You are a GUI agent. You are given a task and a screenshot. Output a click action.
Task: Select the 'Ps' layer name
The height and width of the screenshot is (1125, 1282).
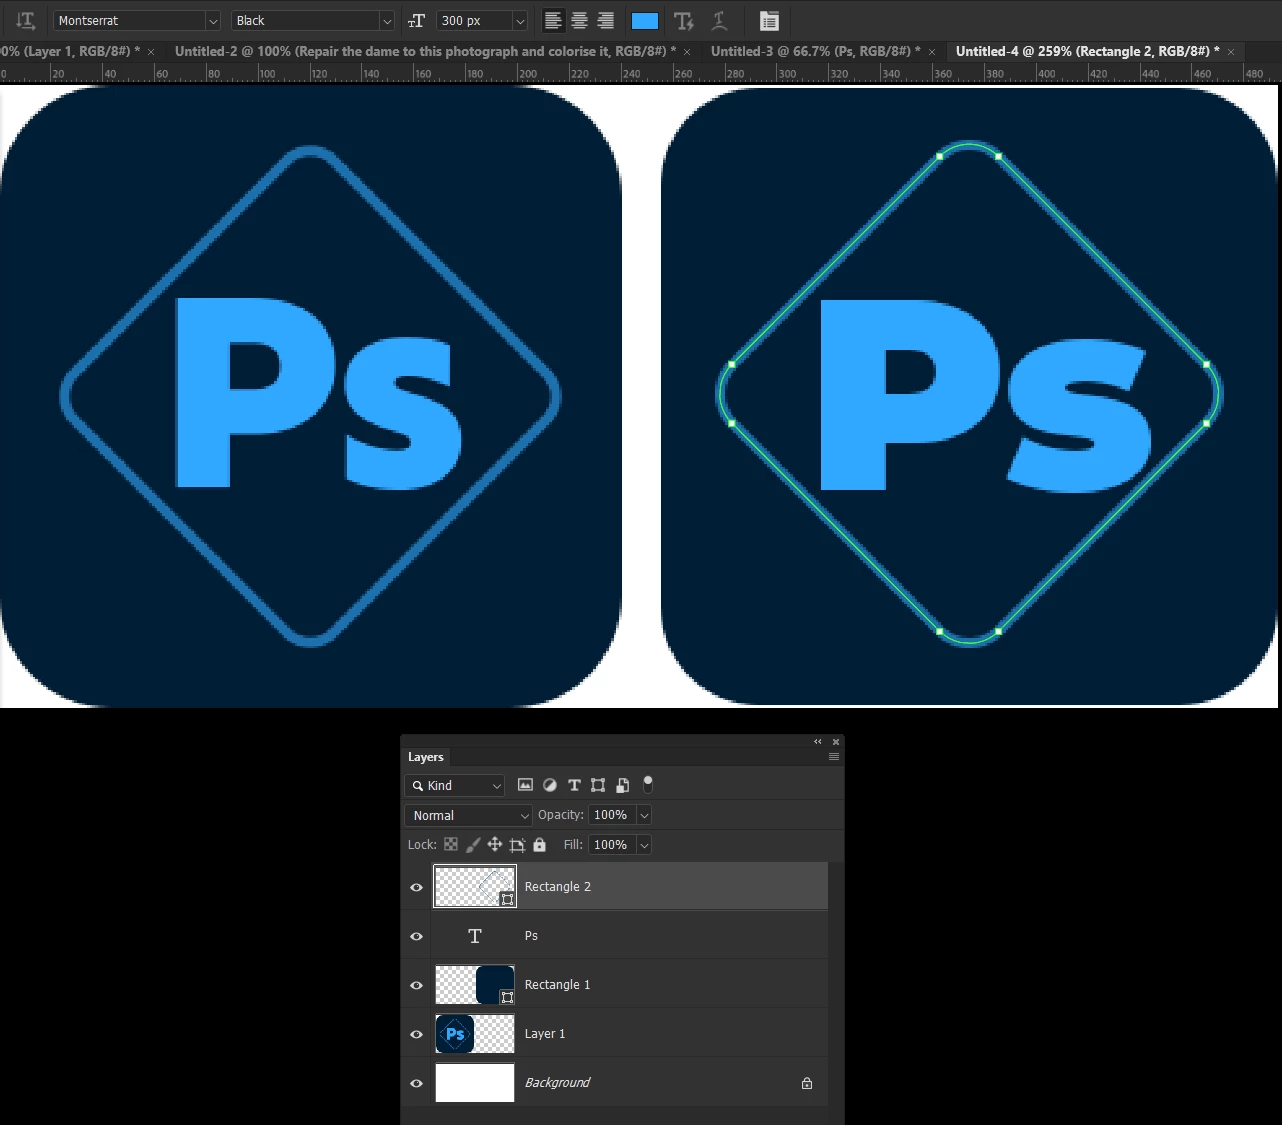click(x=531, y=936)
